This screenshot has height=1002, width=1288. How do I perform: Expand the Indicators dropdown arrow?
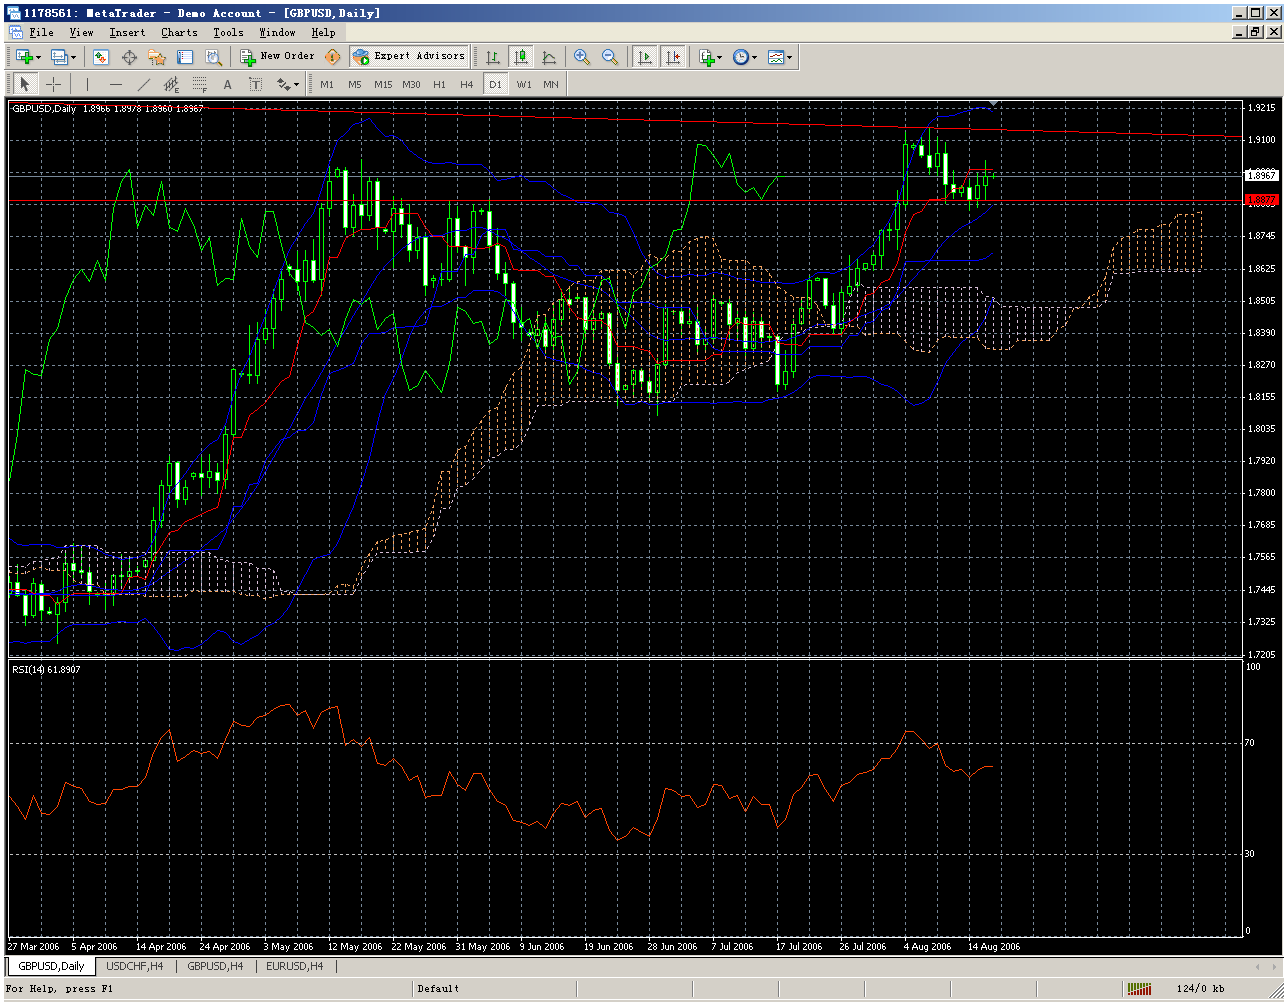(720, 57)
